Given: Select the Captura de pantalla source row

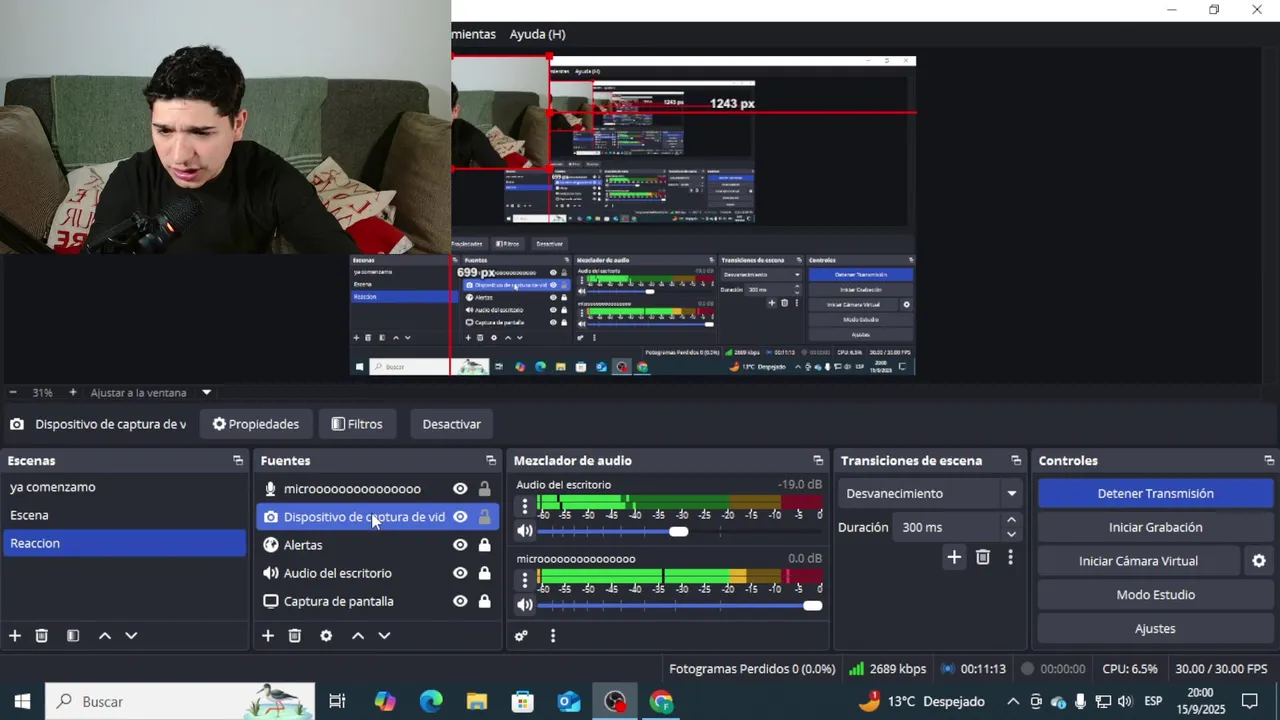Looking at the screenshot, I should pyautogui.click(x=377, y=601).
